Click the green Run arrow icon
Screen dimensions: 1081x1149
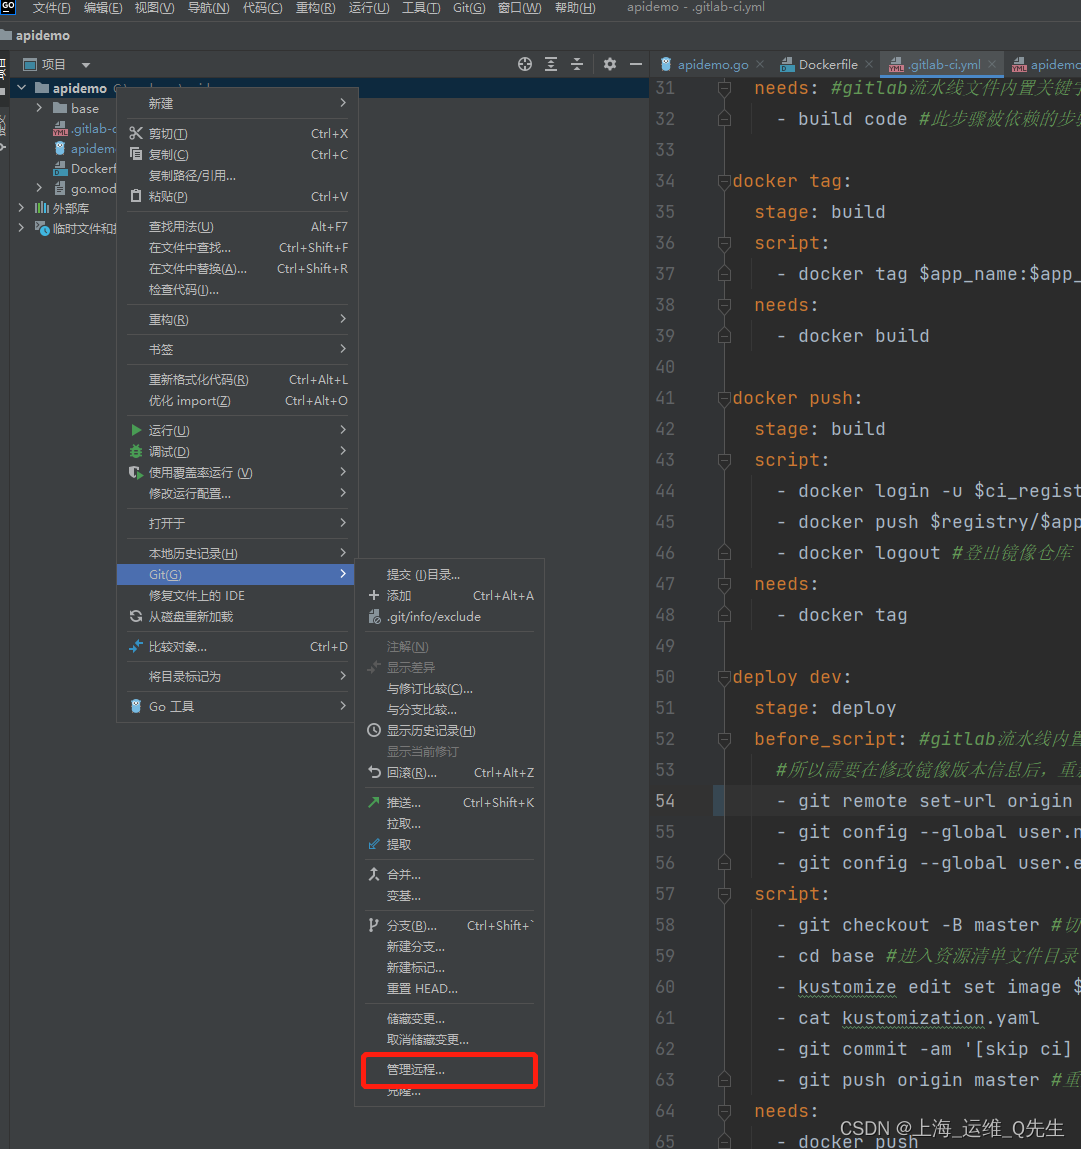(136, 430)
